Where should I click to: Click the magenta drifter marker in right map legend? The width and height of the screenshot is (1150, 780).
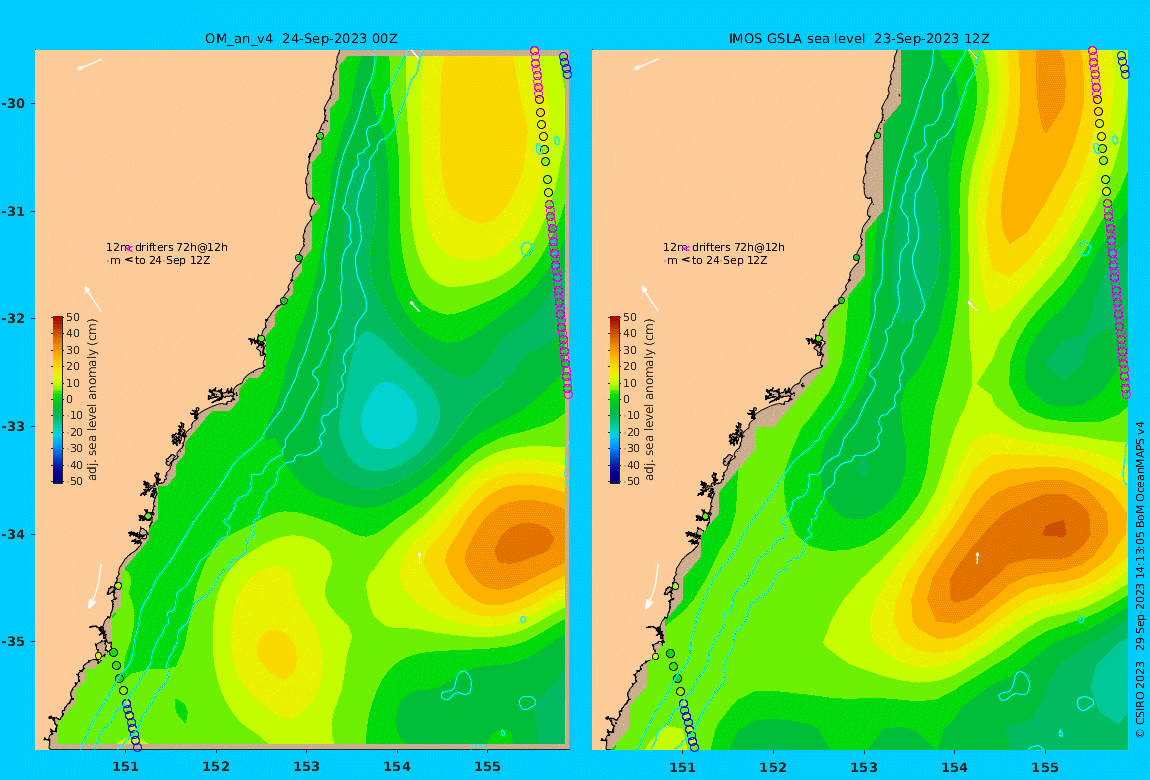[686, 249]
